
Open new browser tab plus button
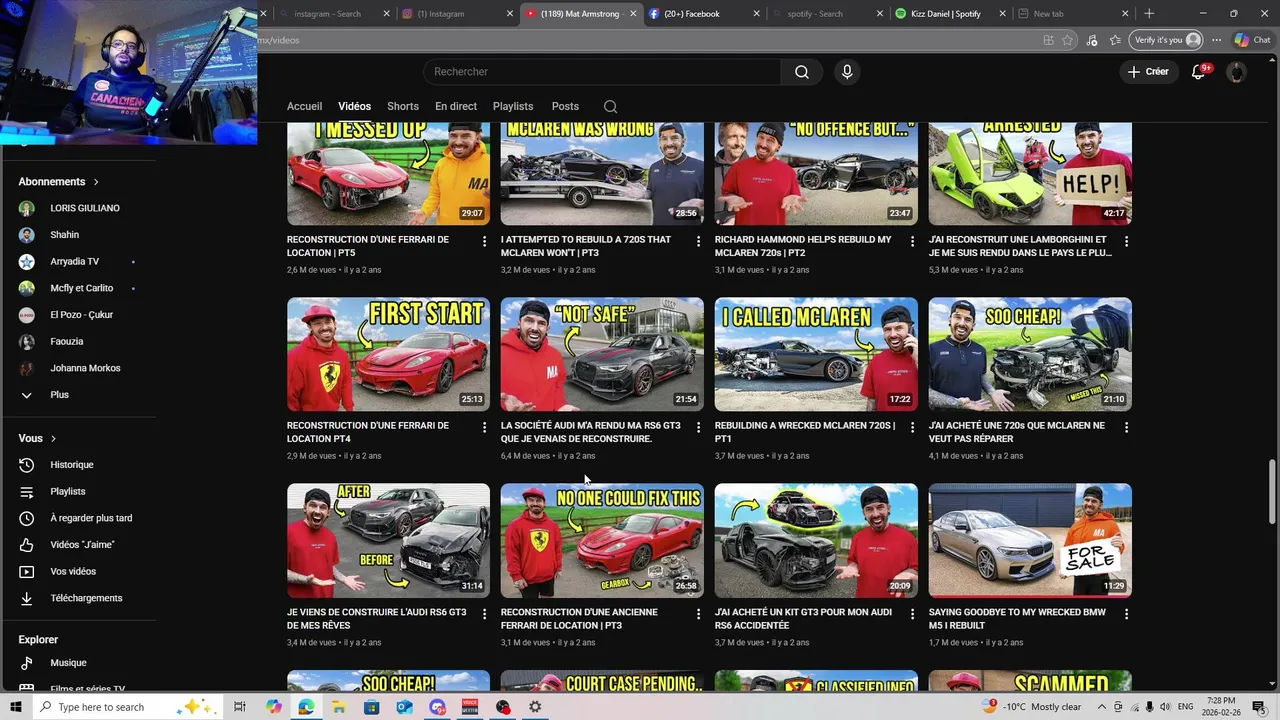click(1149, 14)
